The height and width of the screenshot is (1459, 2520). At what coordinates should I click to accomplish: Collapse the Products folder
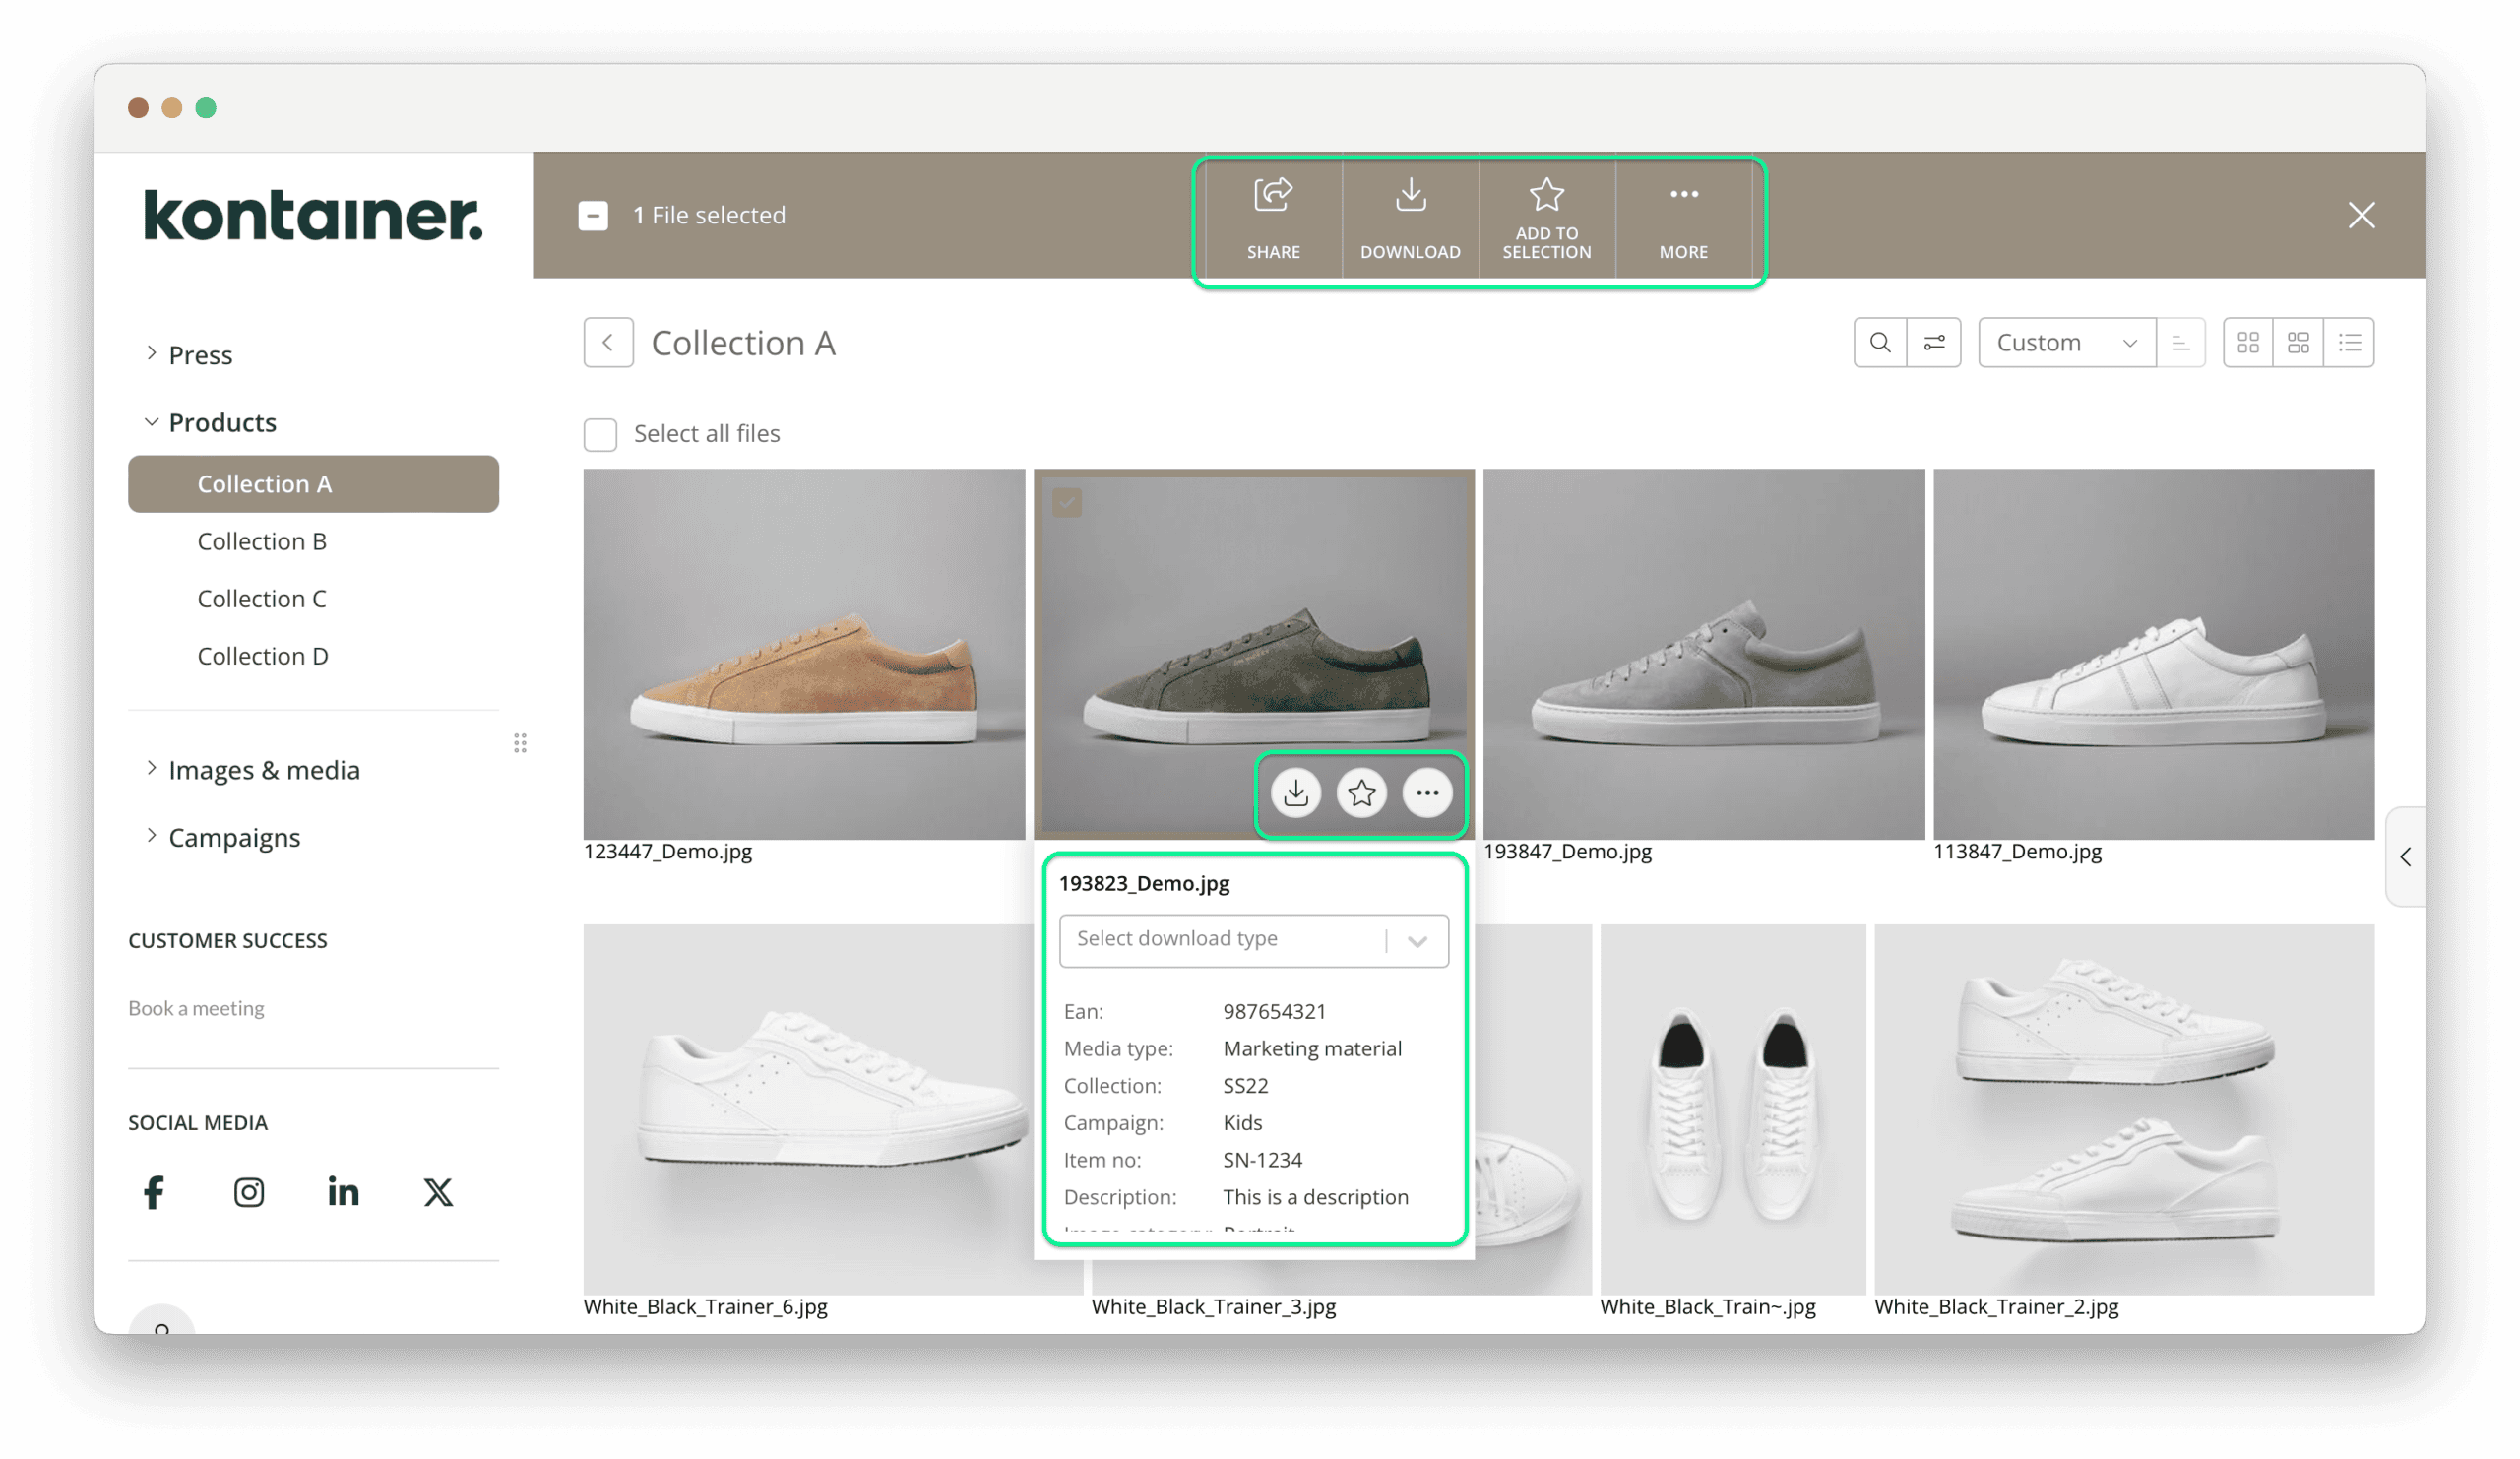point(151,422)
